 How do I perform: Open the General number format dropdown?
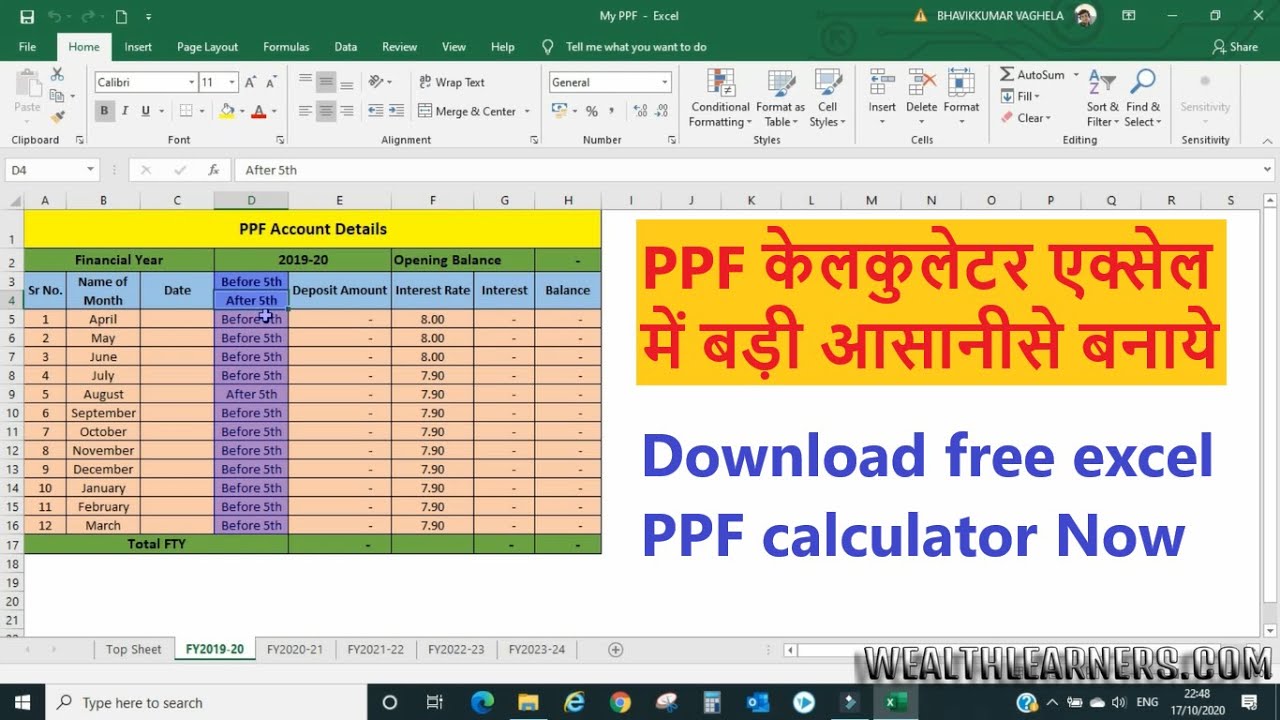(664, 83)
